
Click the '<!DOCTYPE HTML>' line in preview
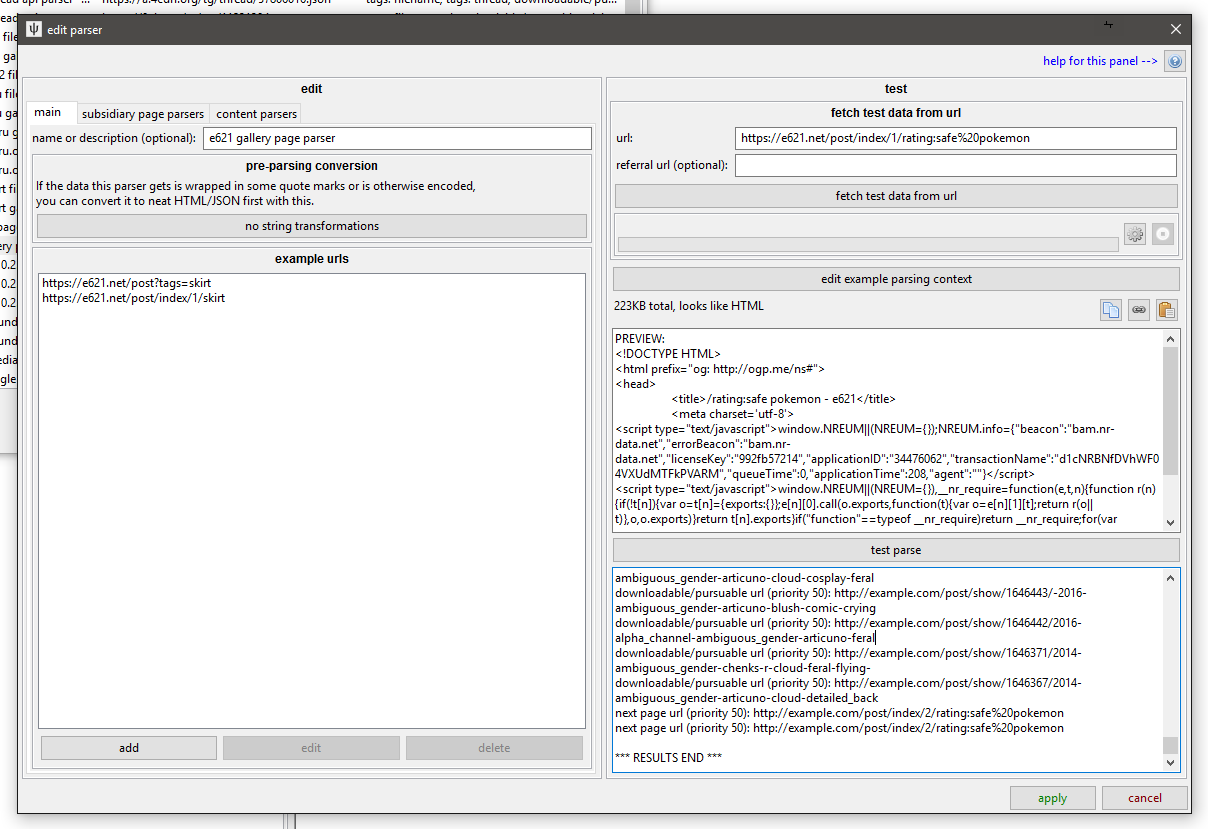click(x=667, y=354)
